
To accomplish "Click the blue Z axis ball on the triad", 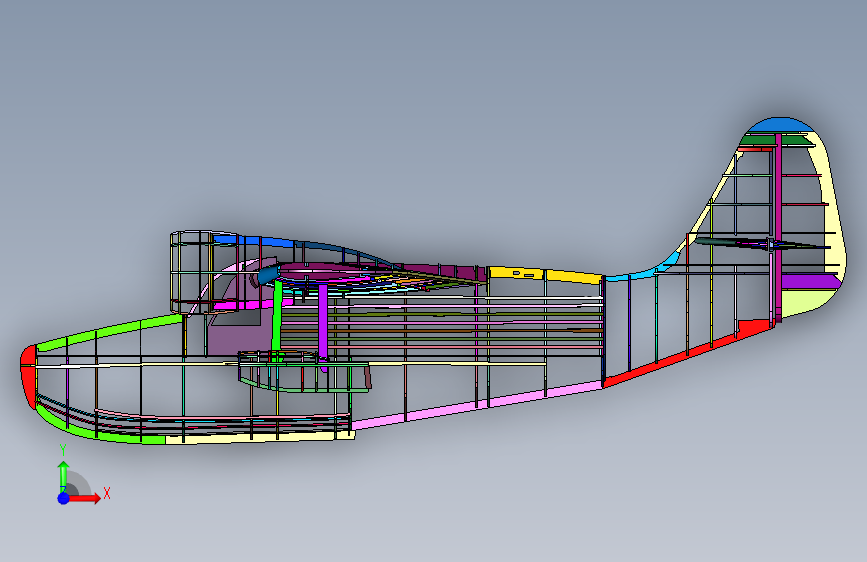I will coord(64,498).
